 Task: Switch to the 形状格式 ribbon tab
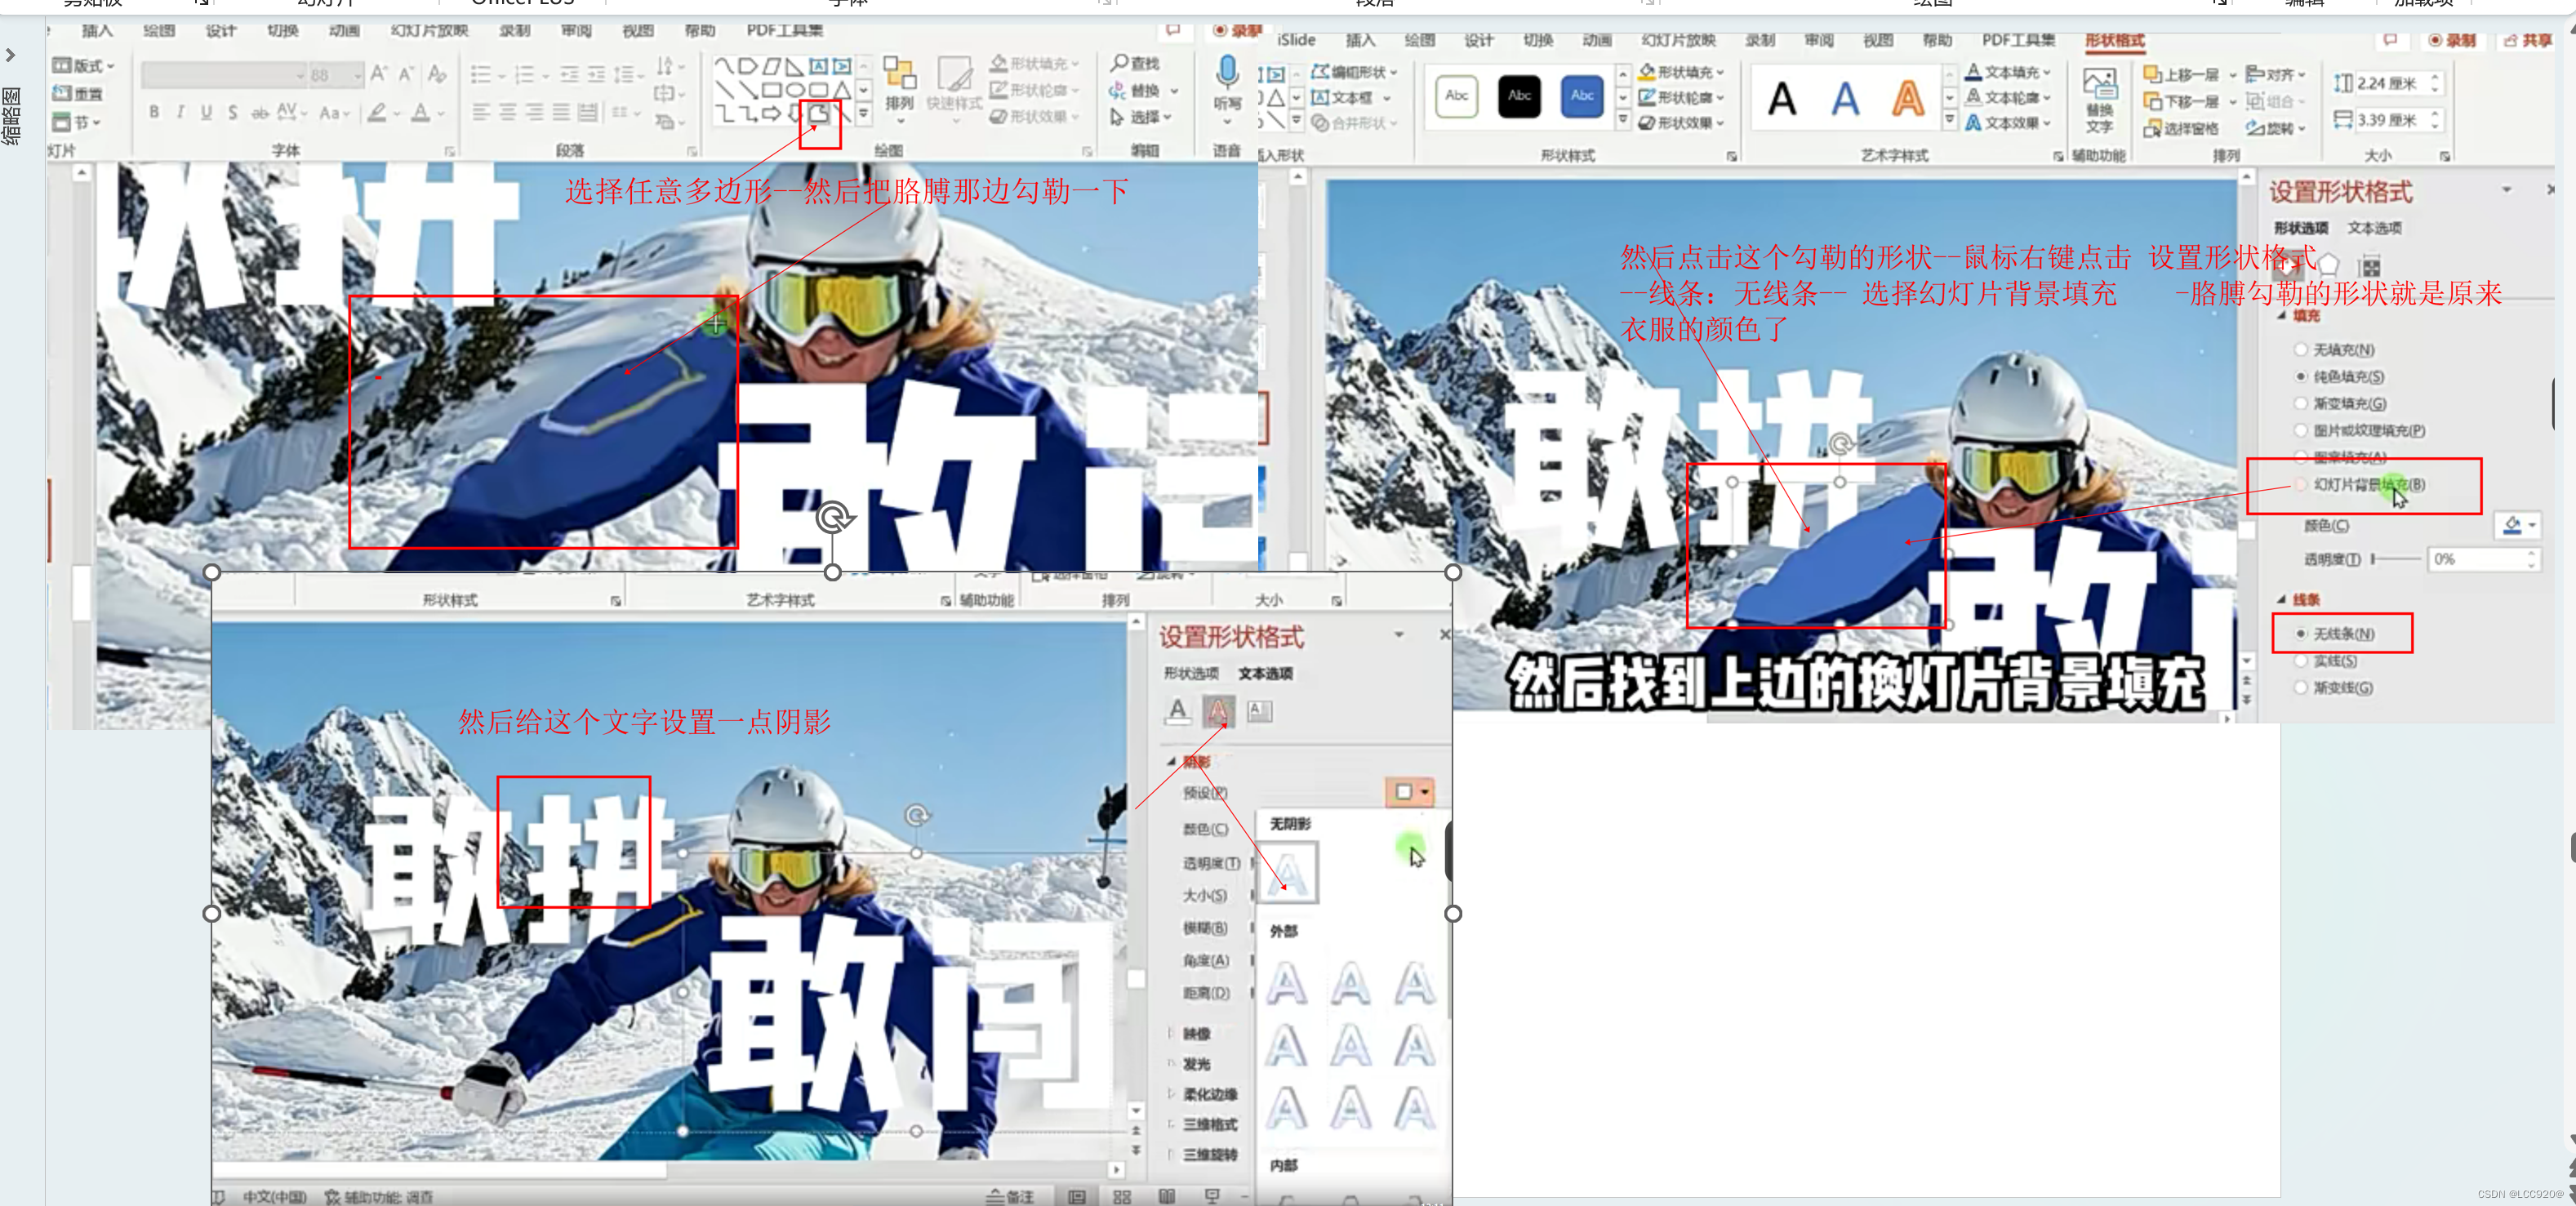(x=2114, y=40)
